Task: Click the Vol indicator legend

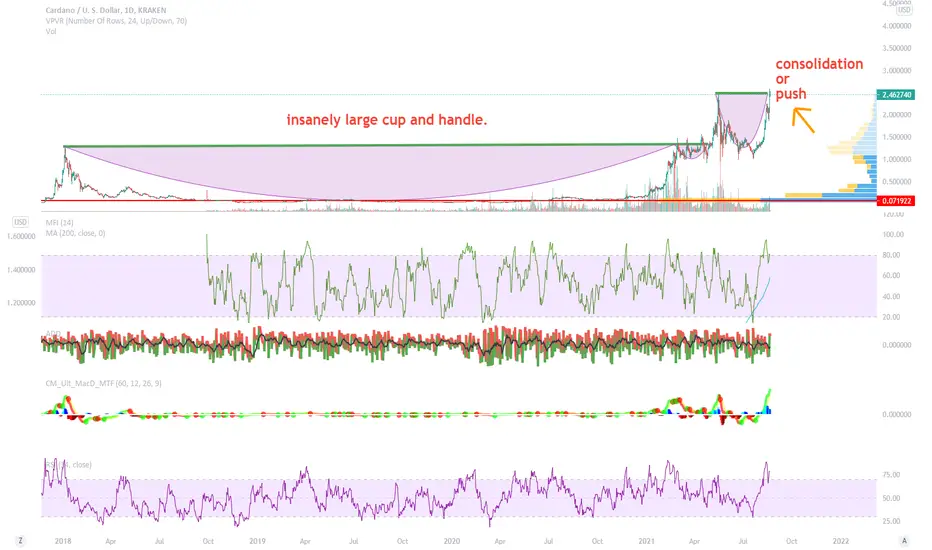Action: (51, 32)
